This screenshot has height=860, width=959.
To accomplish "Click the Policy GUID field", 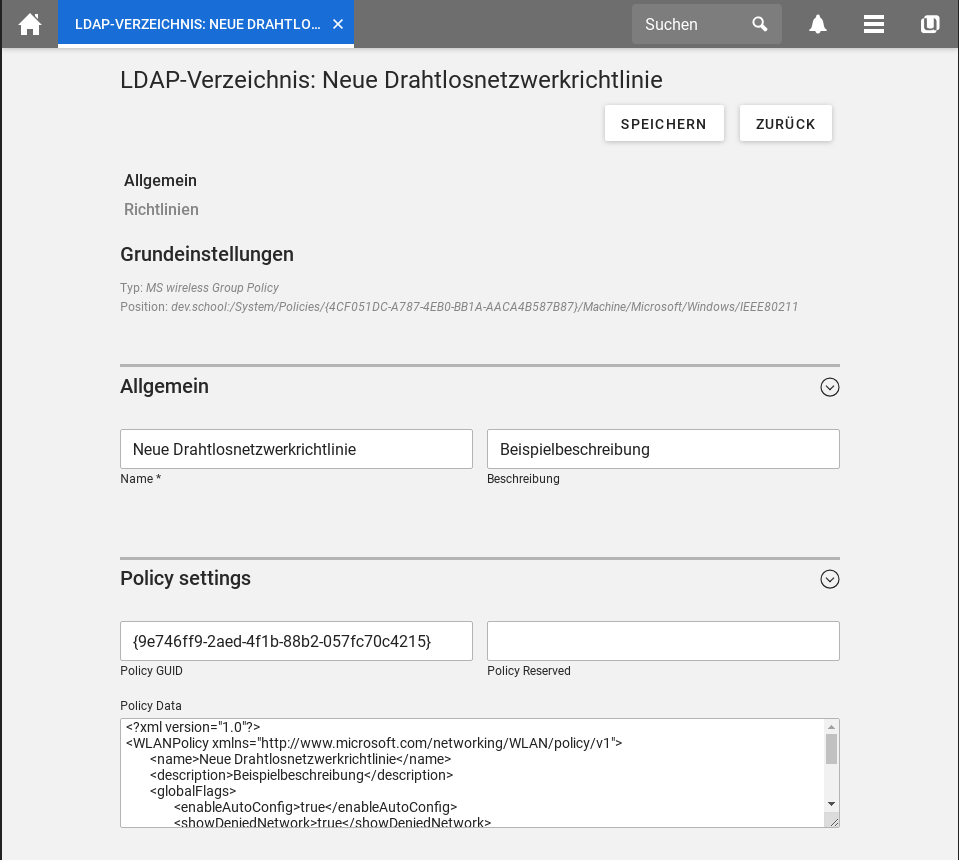I will (296, 641).
